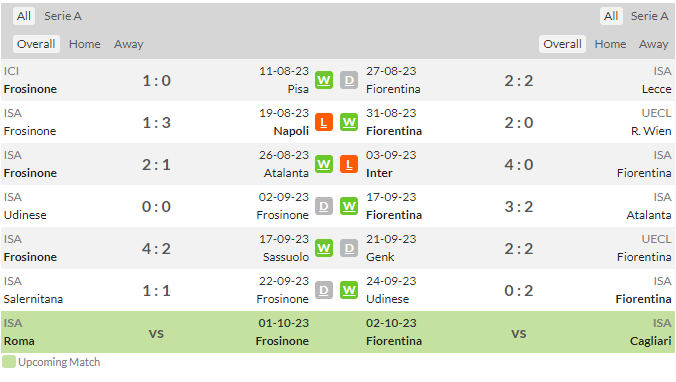Image resolution: width=676 pixels, height=382 pixels.
Task: Click the green Upcoming Match legend swatch
Action: pyautogui.click(x=9, y=362)
